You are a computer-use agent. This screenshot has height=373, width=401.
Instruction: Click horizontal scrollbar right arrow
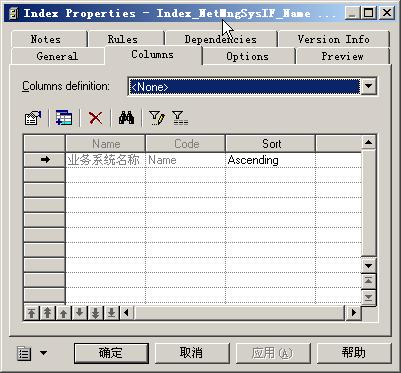pyautogui.click(x=354, y=313)
